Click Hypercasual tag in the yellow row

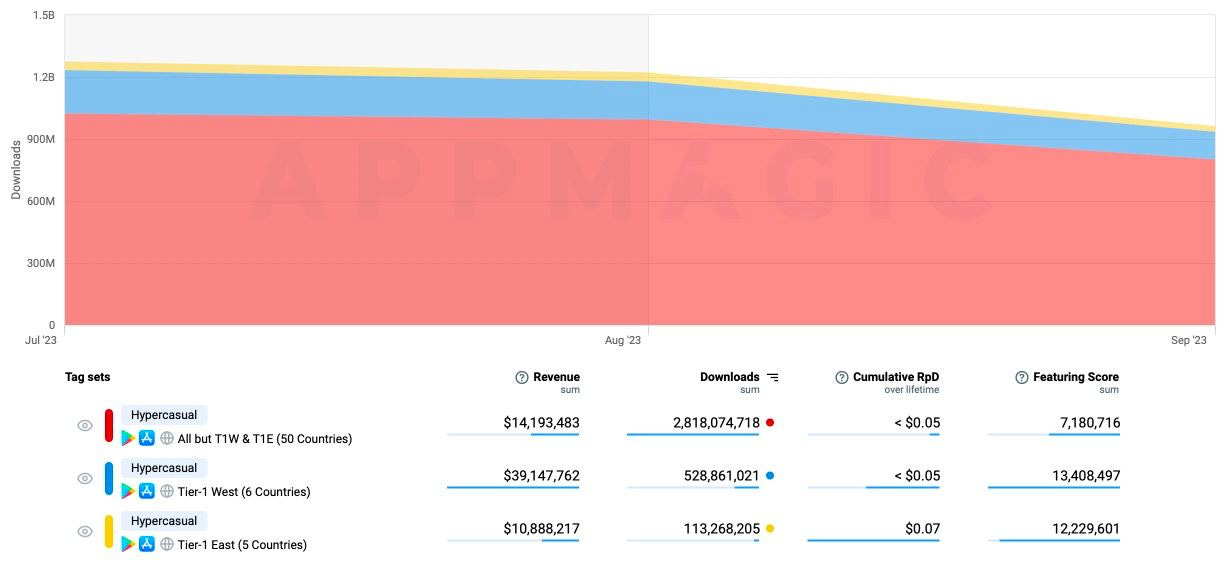pos(164,521)
